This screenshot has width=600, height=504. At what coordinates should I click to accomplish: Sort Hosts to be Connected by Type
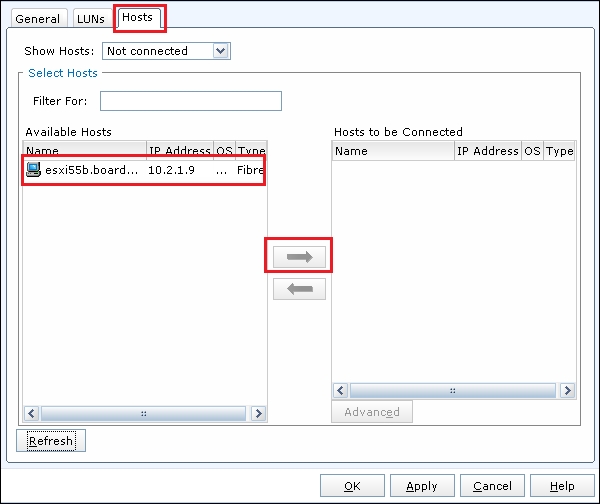coord(559,151)
